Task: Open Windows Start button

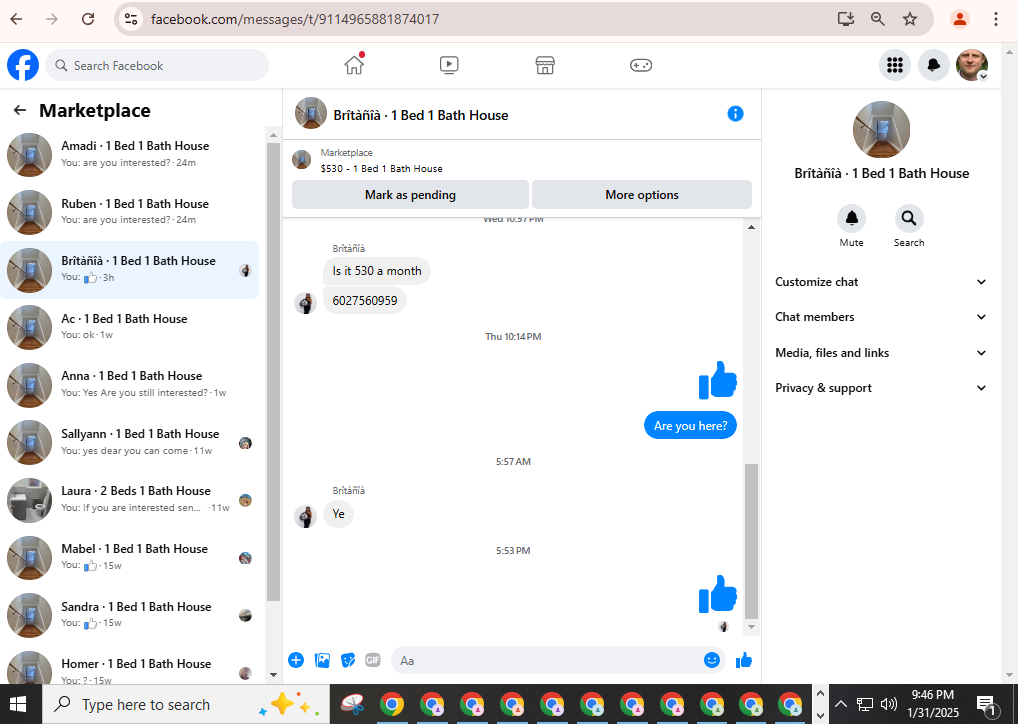Action: coord(18,704)
